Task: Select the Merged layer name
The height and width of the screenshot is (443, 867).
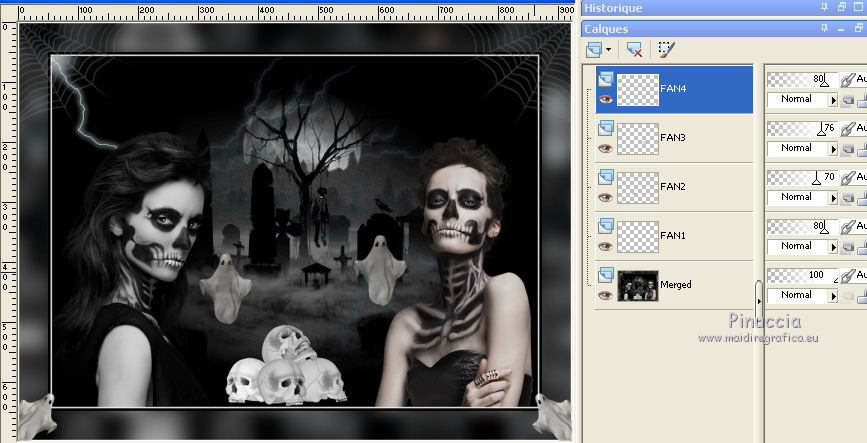Action: (676, 284)
